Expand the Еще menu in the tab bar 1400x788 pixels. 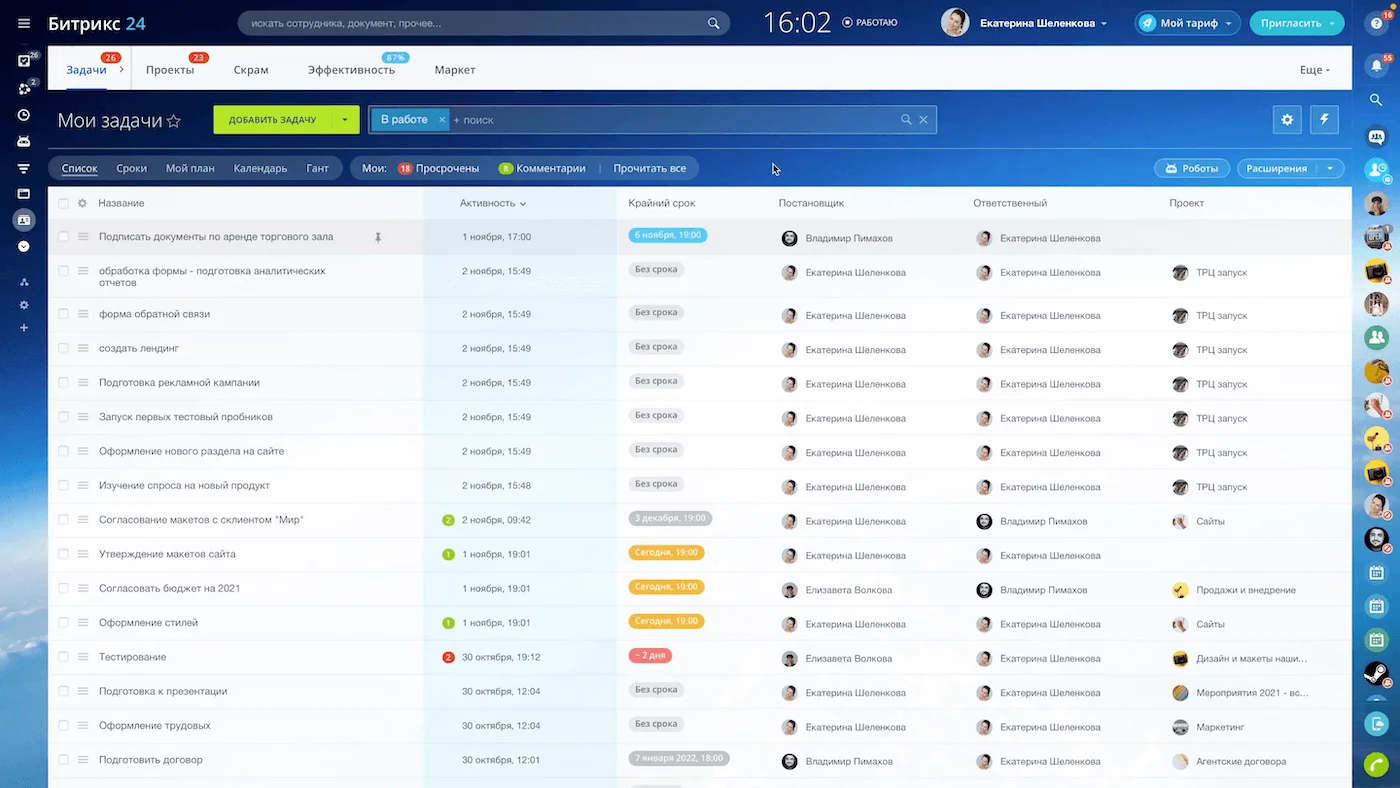pyautogui.click(x=1314, y=70)
